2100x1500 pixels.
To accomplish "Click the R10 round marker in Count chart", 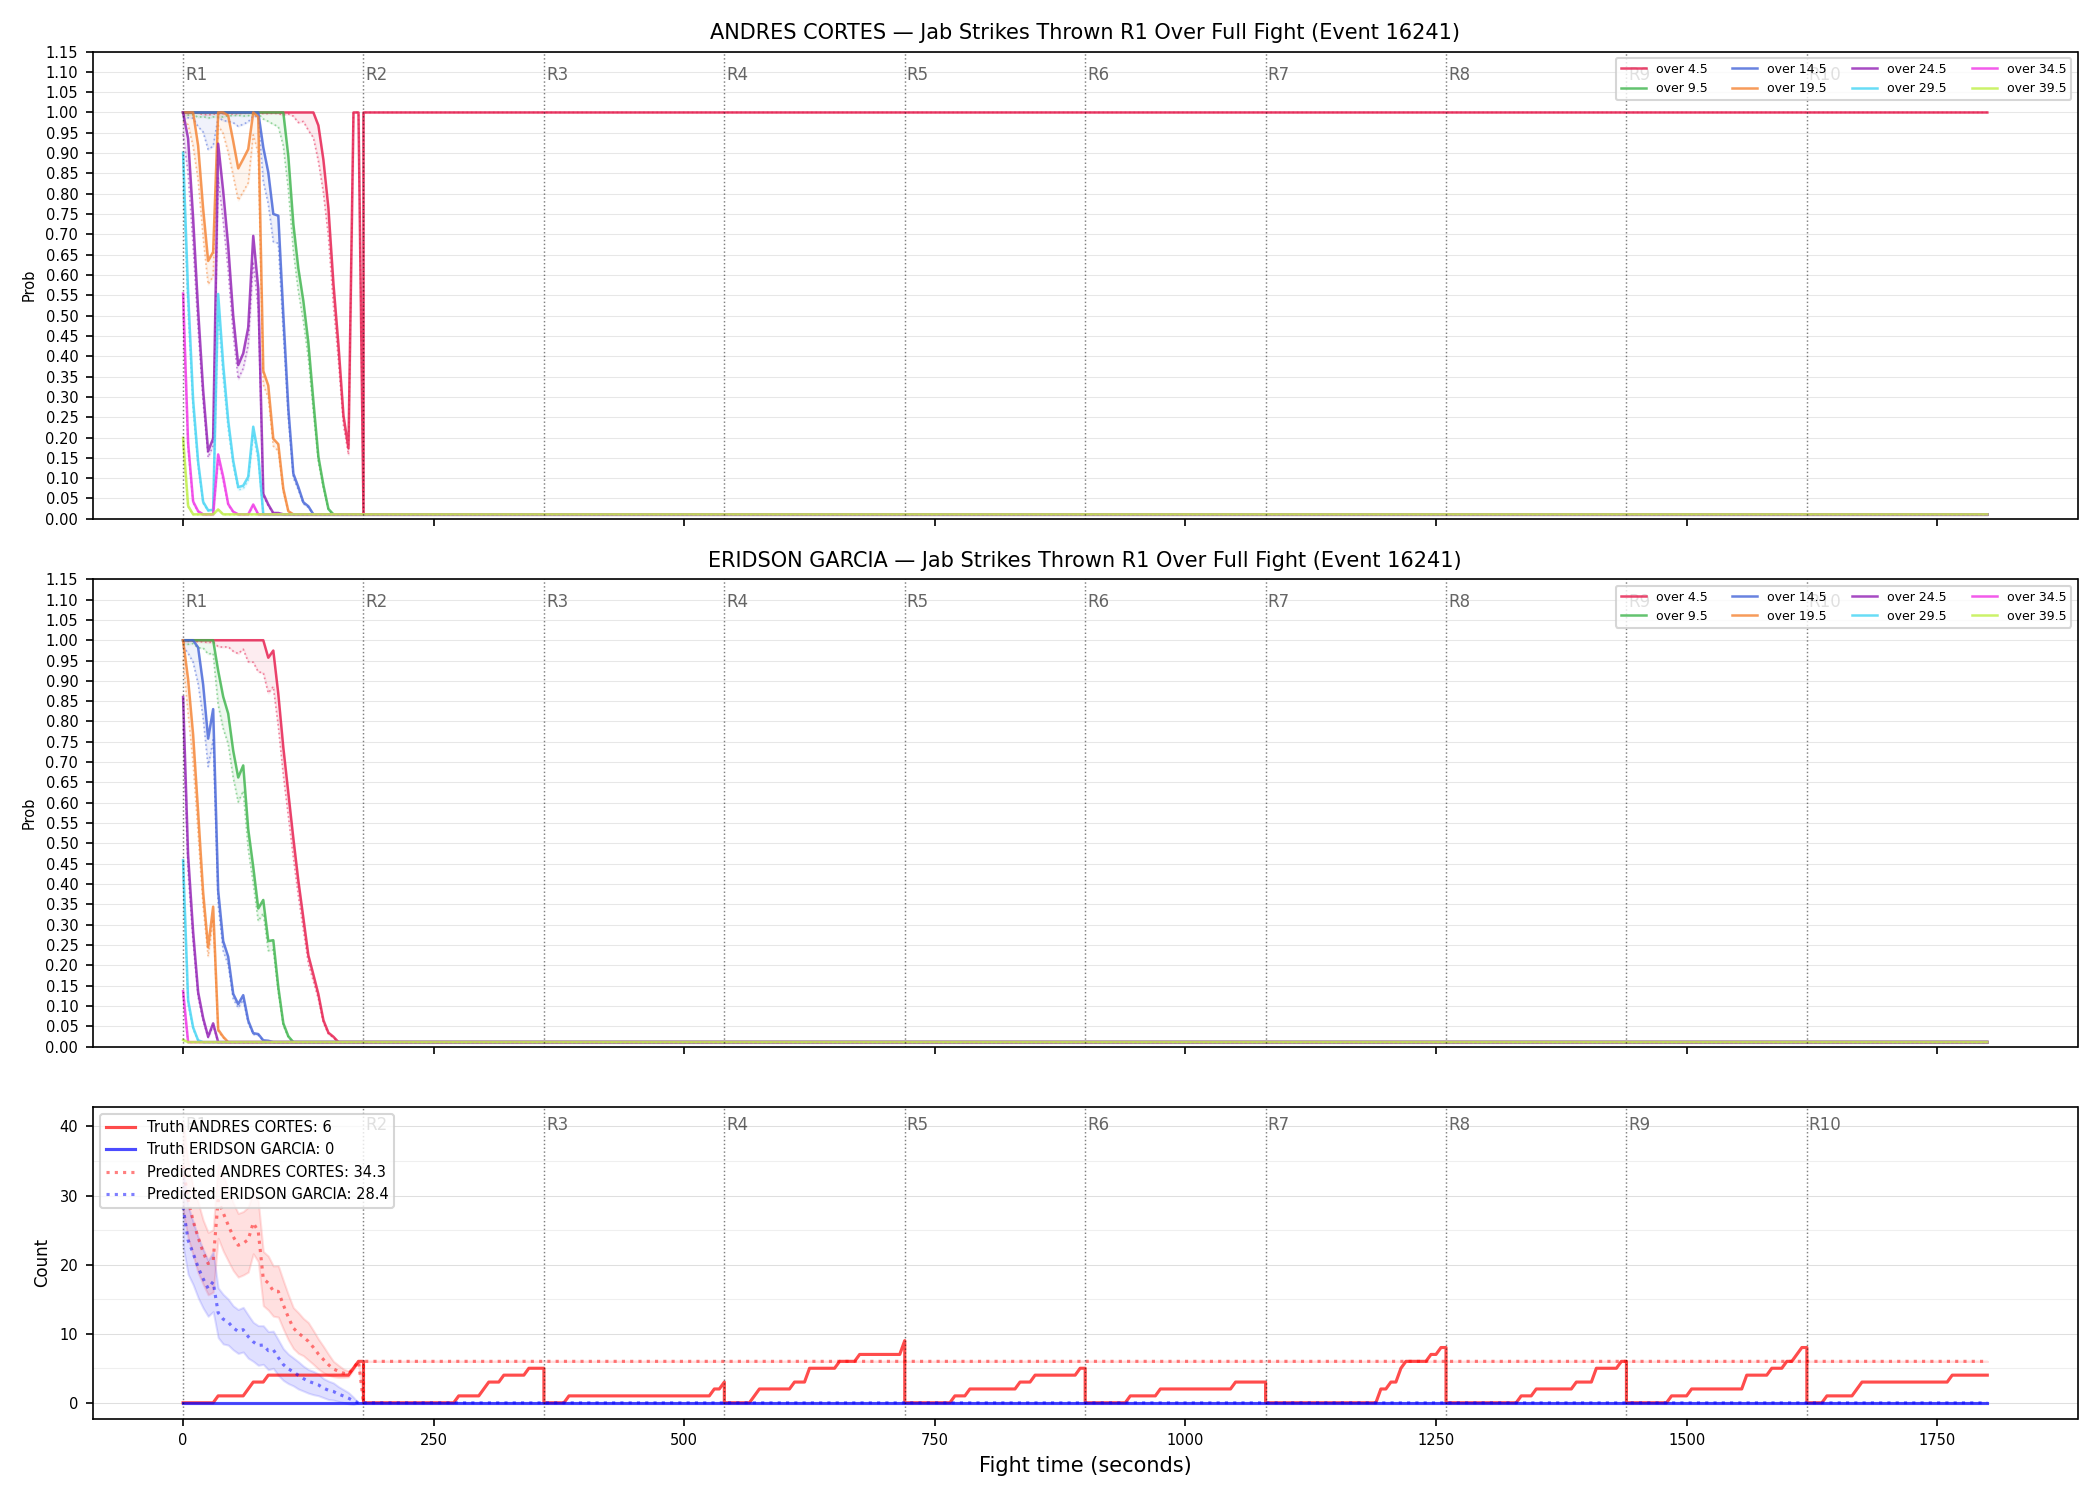I will point(1824,1124).
